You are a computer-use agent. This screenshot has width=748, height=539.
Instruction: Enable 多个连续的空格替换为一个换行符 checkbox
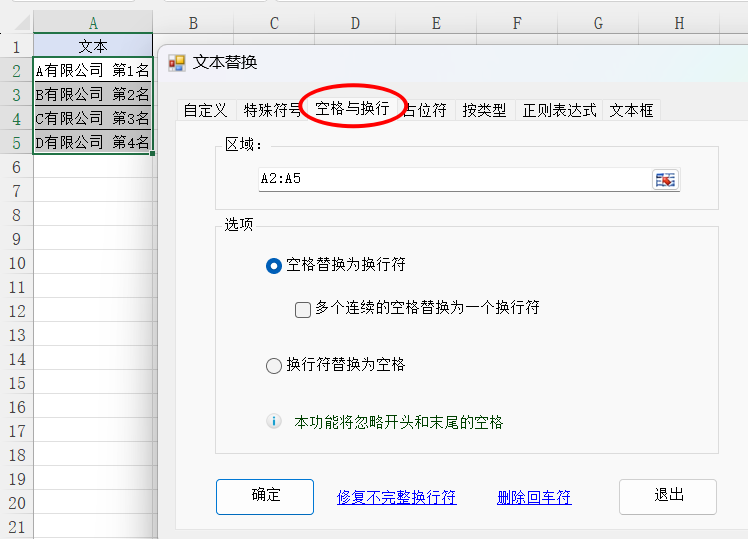click(303, 309)
